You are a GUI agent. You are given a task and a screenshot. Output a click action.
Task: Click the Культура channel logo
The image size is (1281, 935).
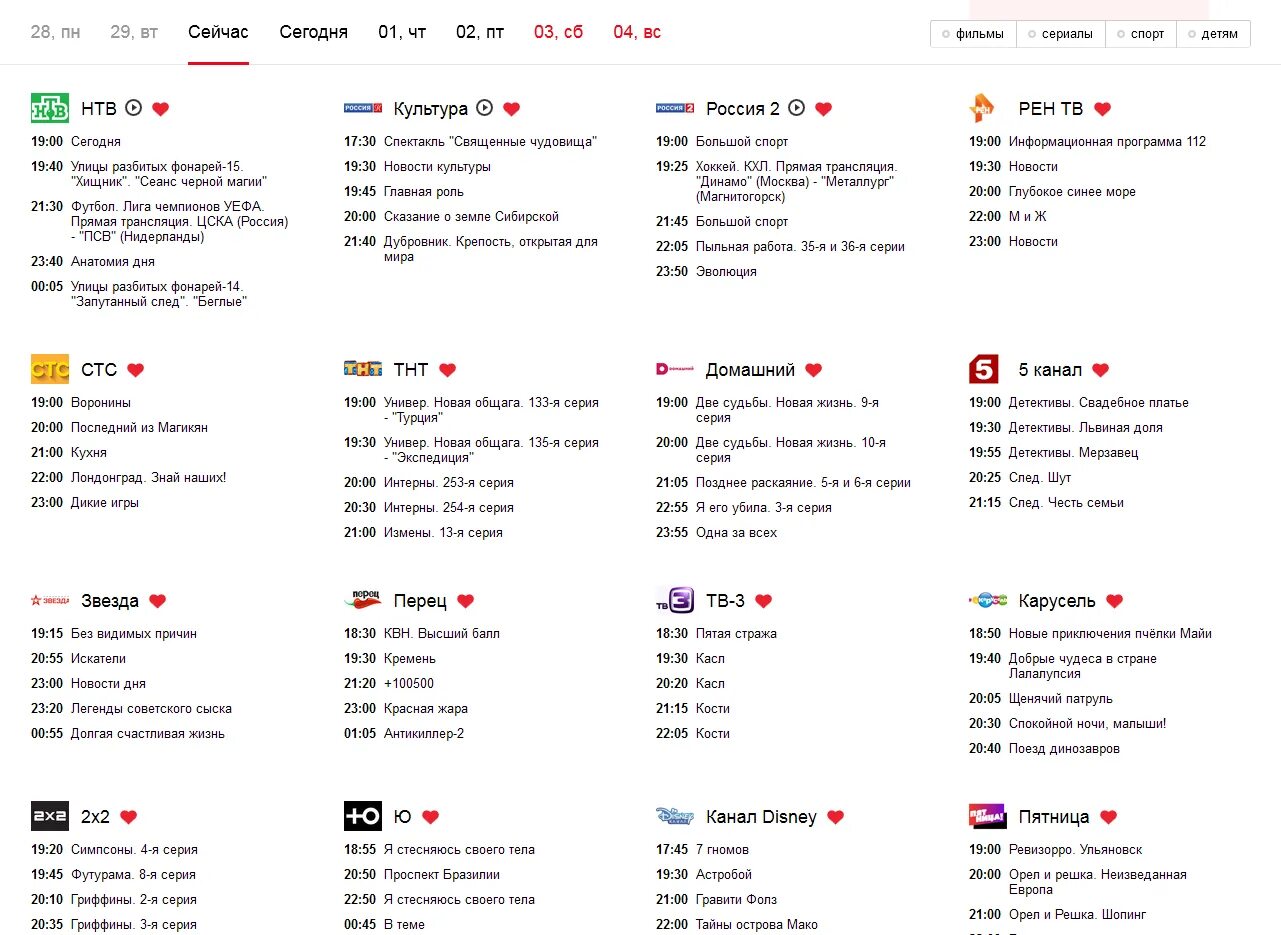coord(363,108)
